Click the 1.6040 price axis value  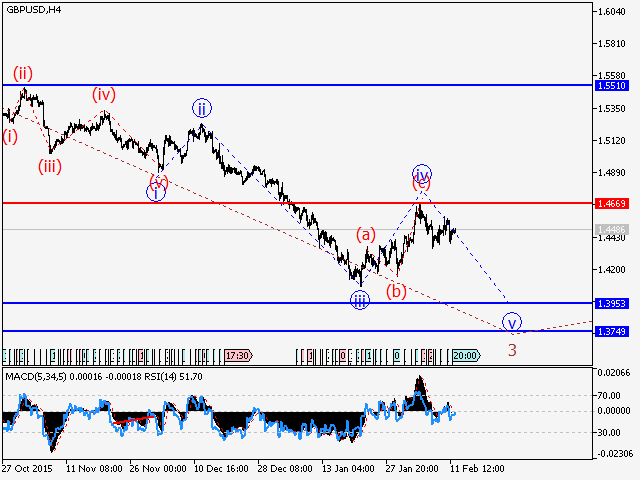(x=611, y=12)
